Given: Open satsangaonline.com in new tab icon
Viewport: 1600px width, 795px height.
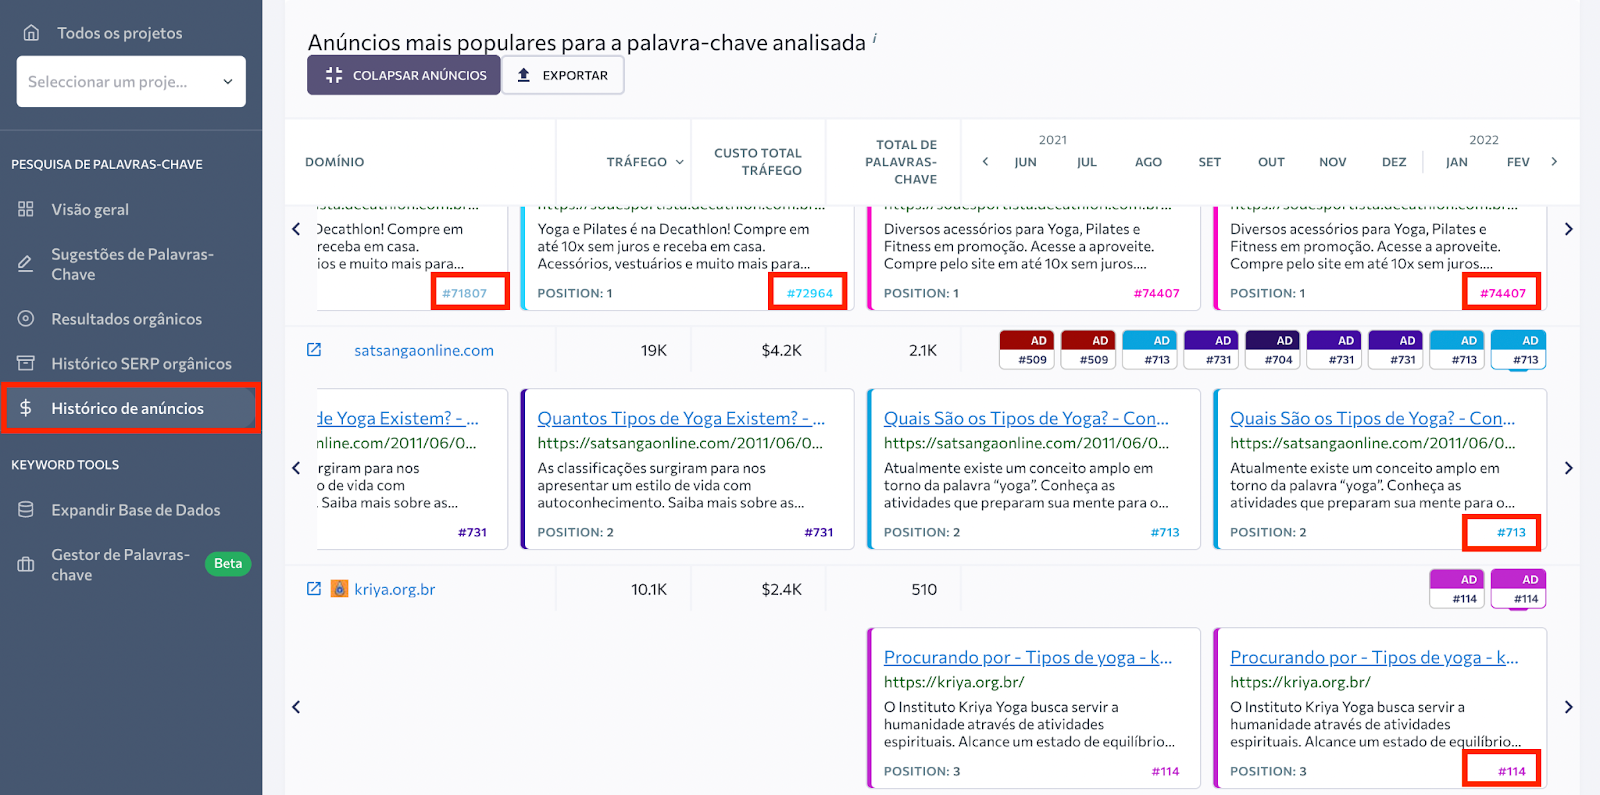Looking at the screenshot, I should click(x=314, y=350).
